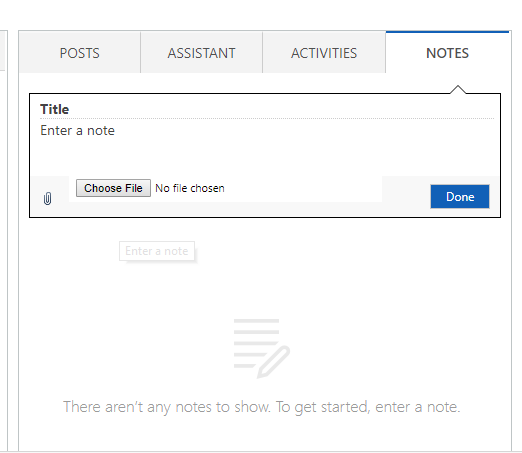This screenshot has height=453, width=522.
Task: Click the paperclip attachment icon
Action: tap(48, 199)
